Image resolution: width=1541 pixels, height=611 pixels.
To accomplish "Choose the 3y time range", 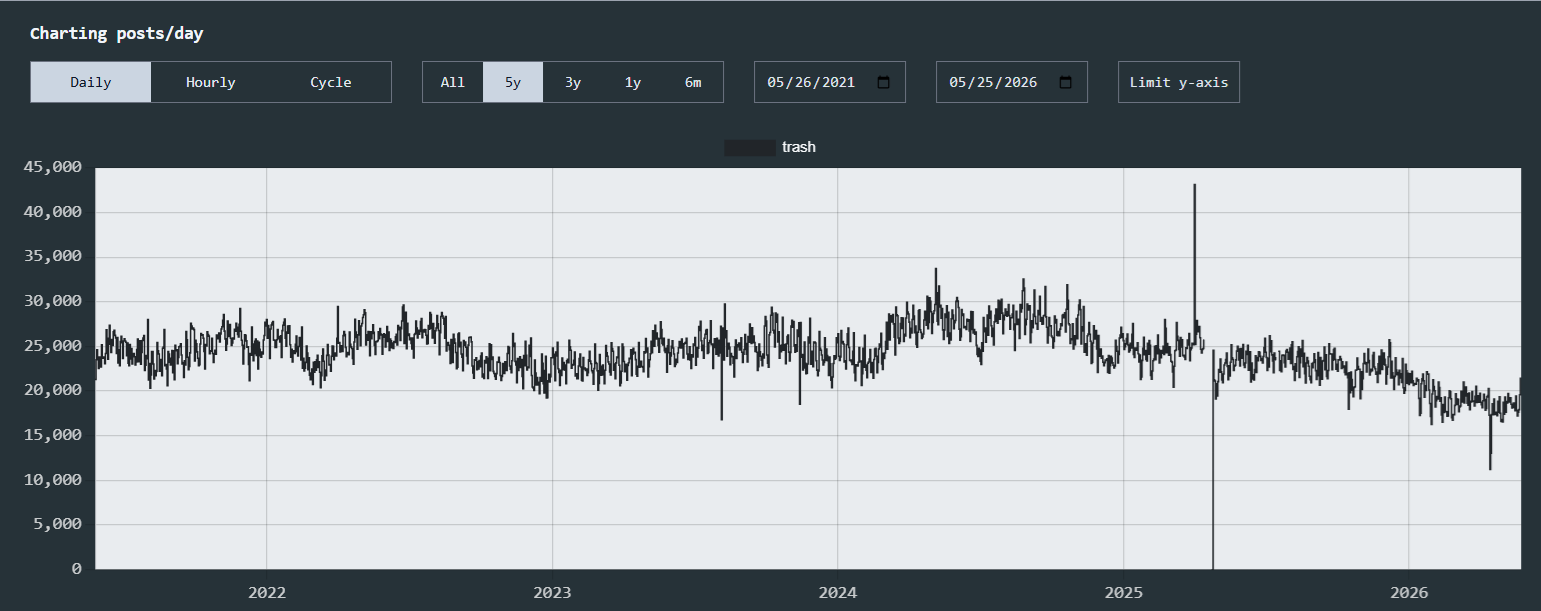I will (x=573, y=82).
